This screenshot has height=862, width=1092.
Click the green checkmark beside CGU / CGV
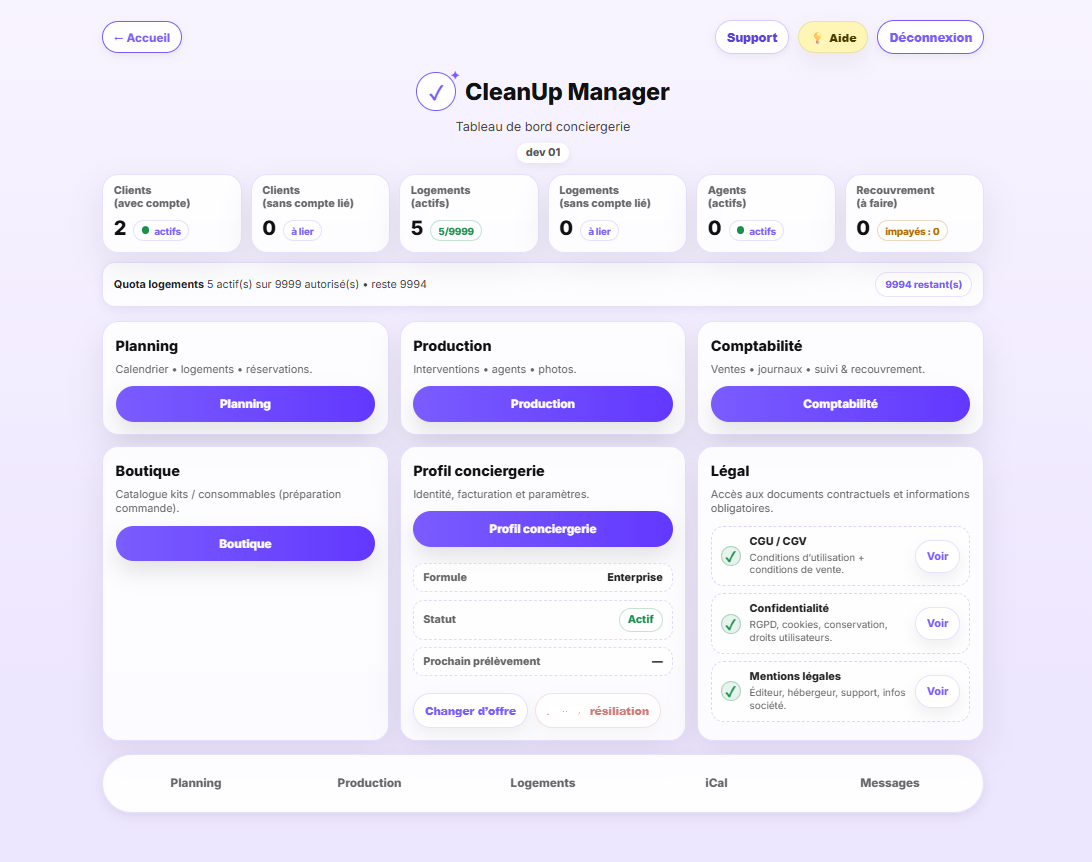click(x=729, y=556)
